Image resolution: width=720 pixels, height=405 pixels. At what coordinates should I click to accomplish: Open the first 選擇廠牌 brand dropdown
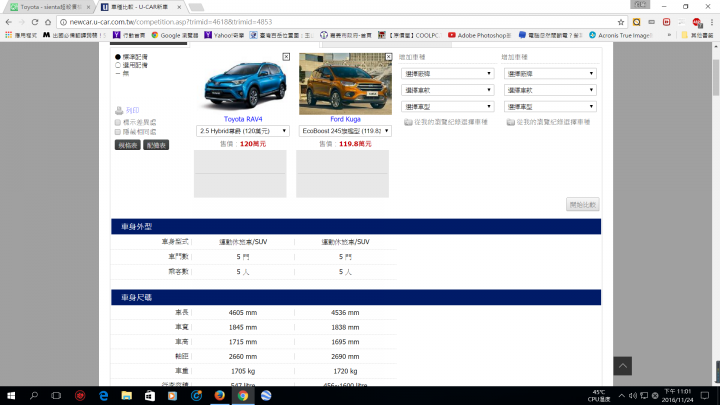point(446,73)
